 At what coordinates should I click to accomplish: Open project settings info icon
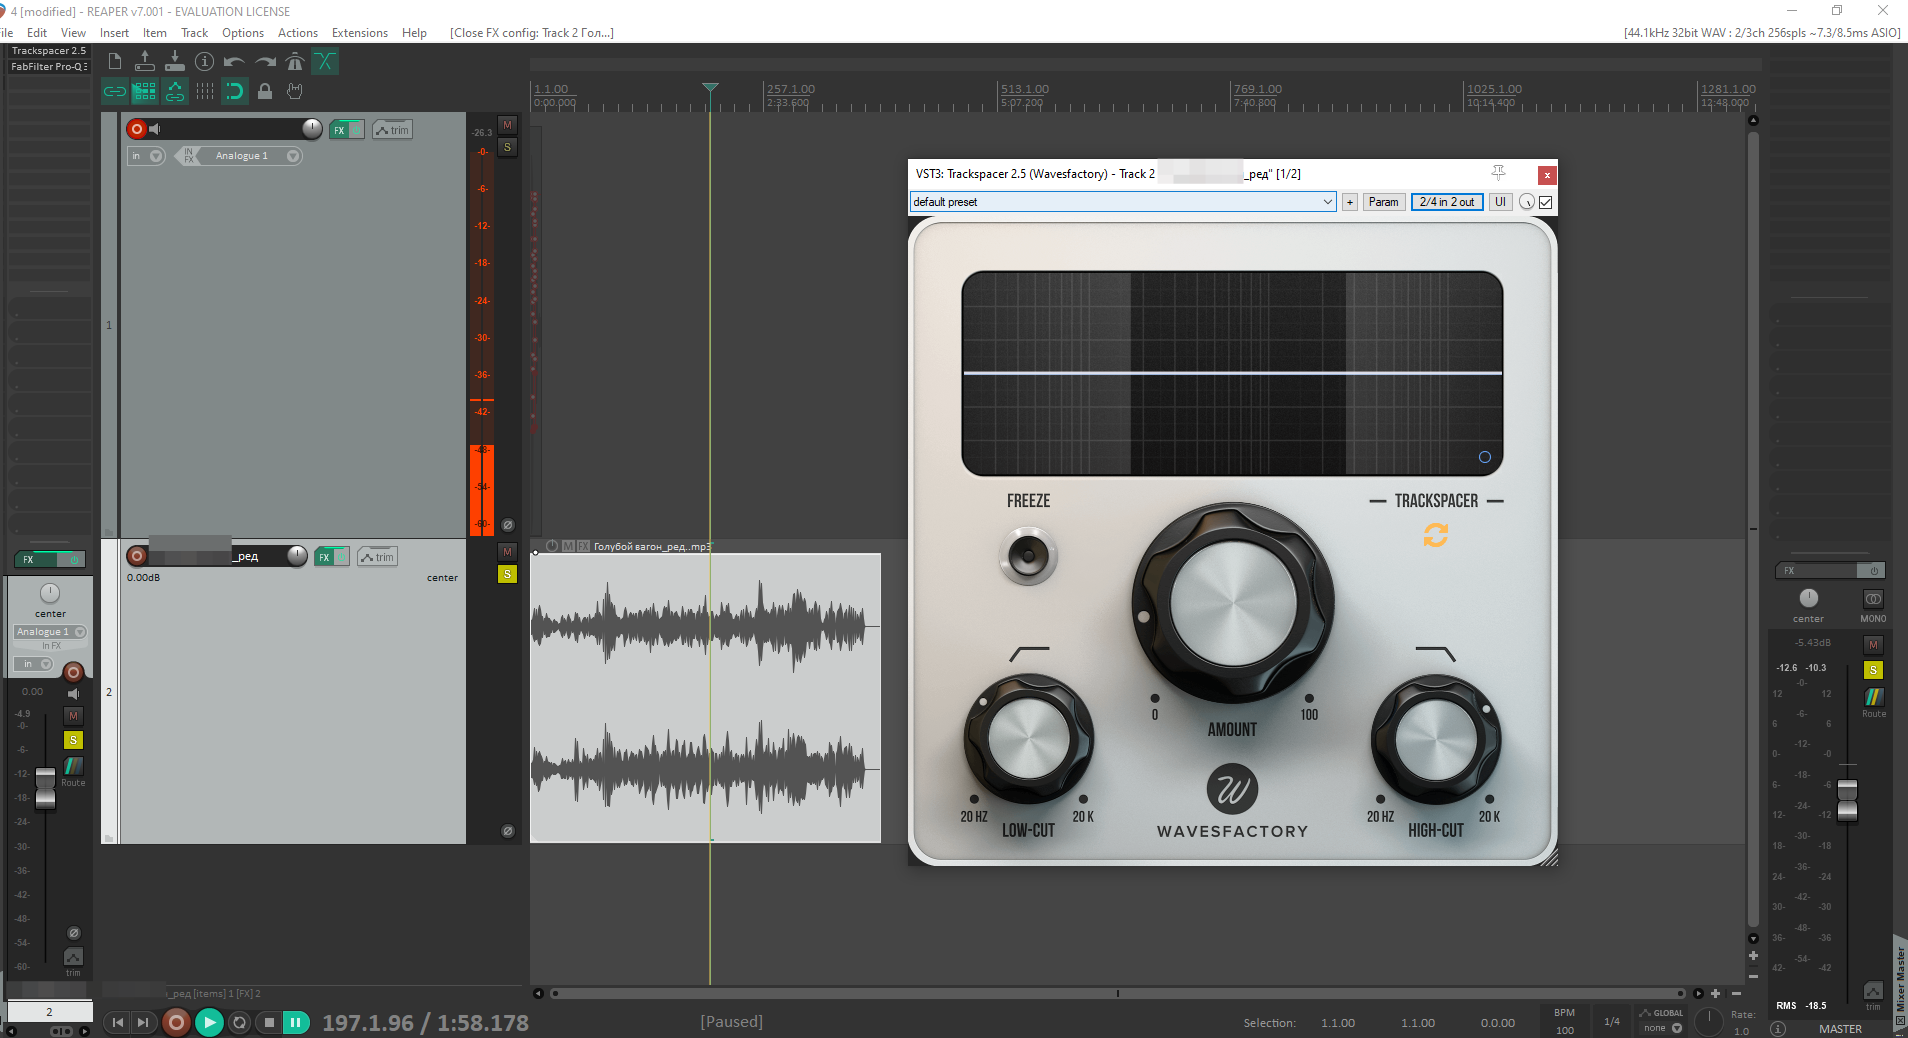[205, 62]
